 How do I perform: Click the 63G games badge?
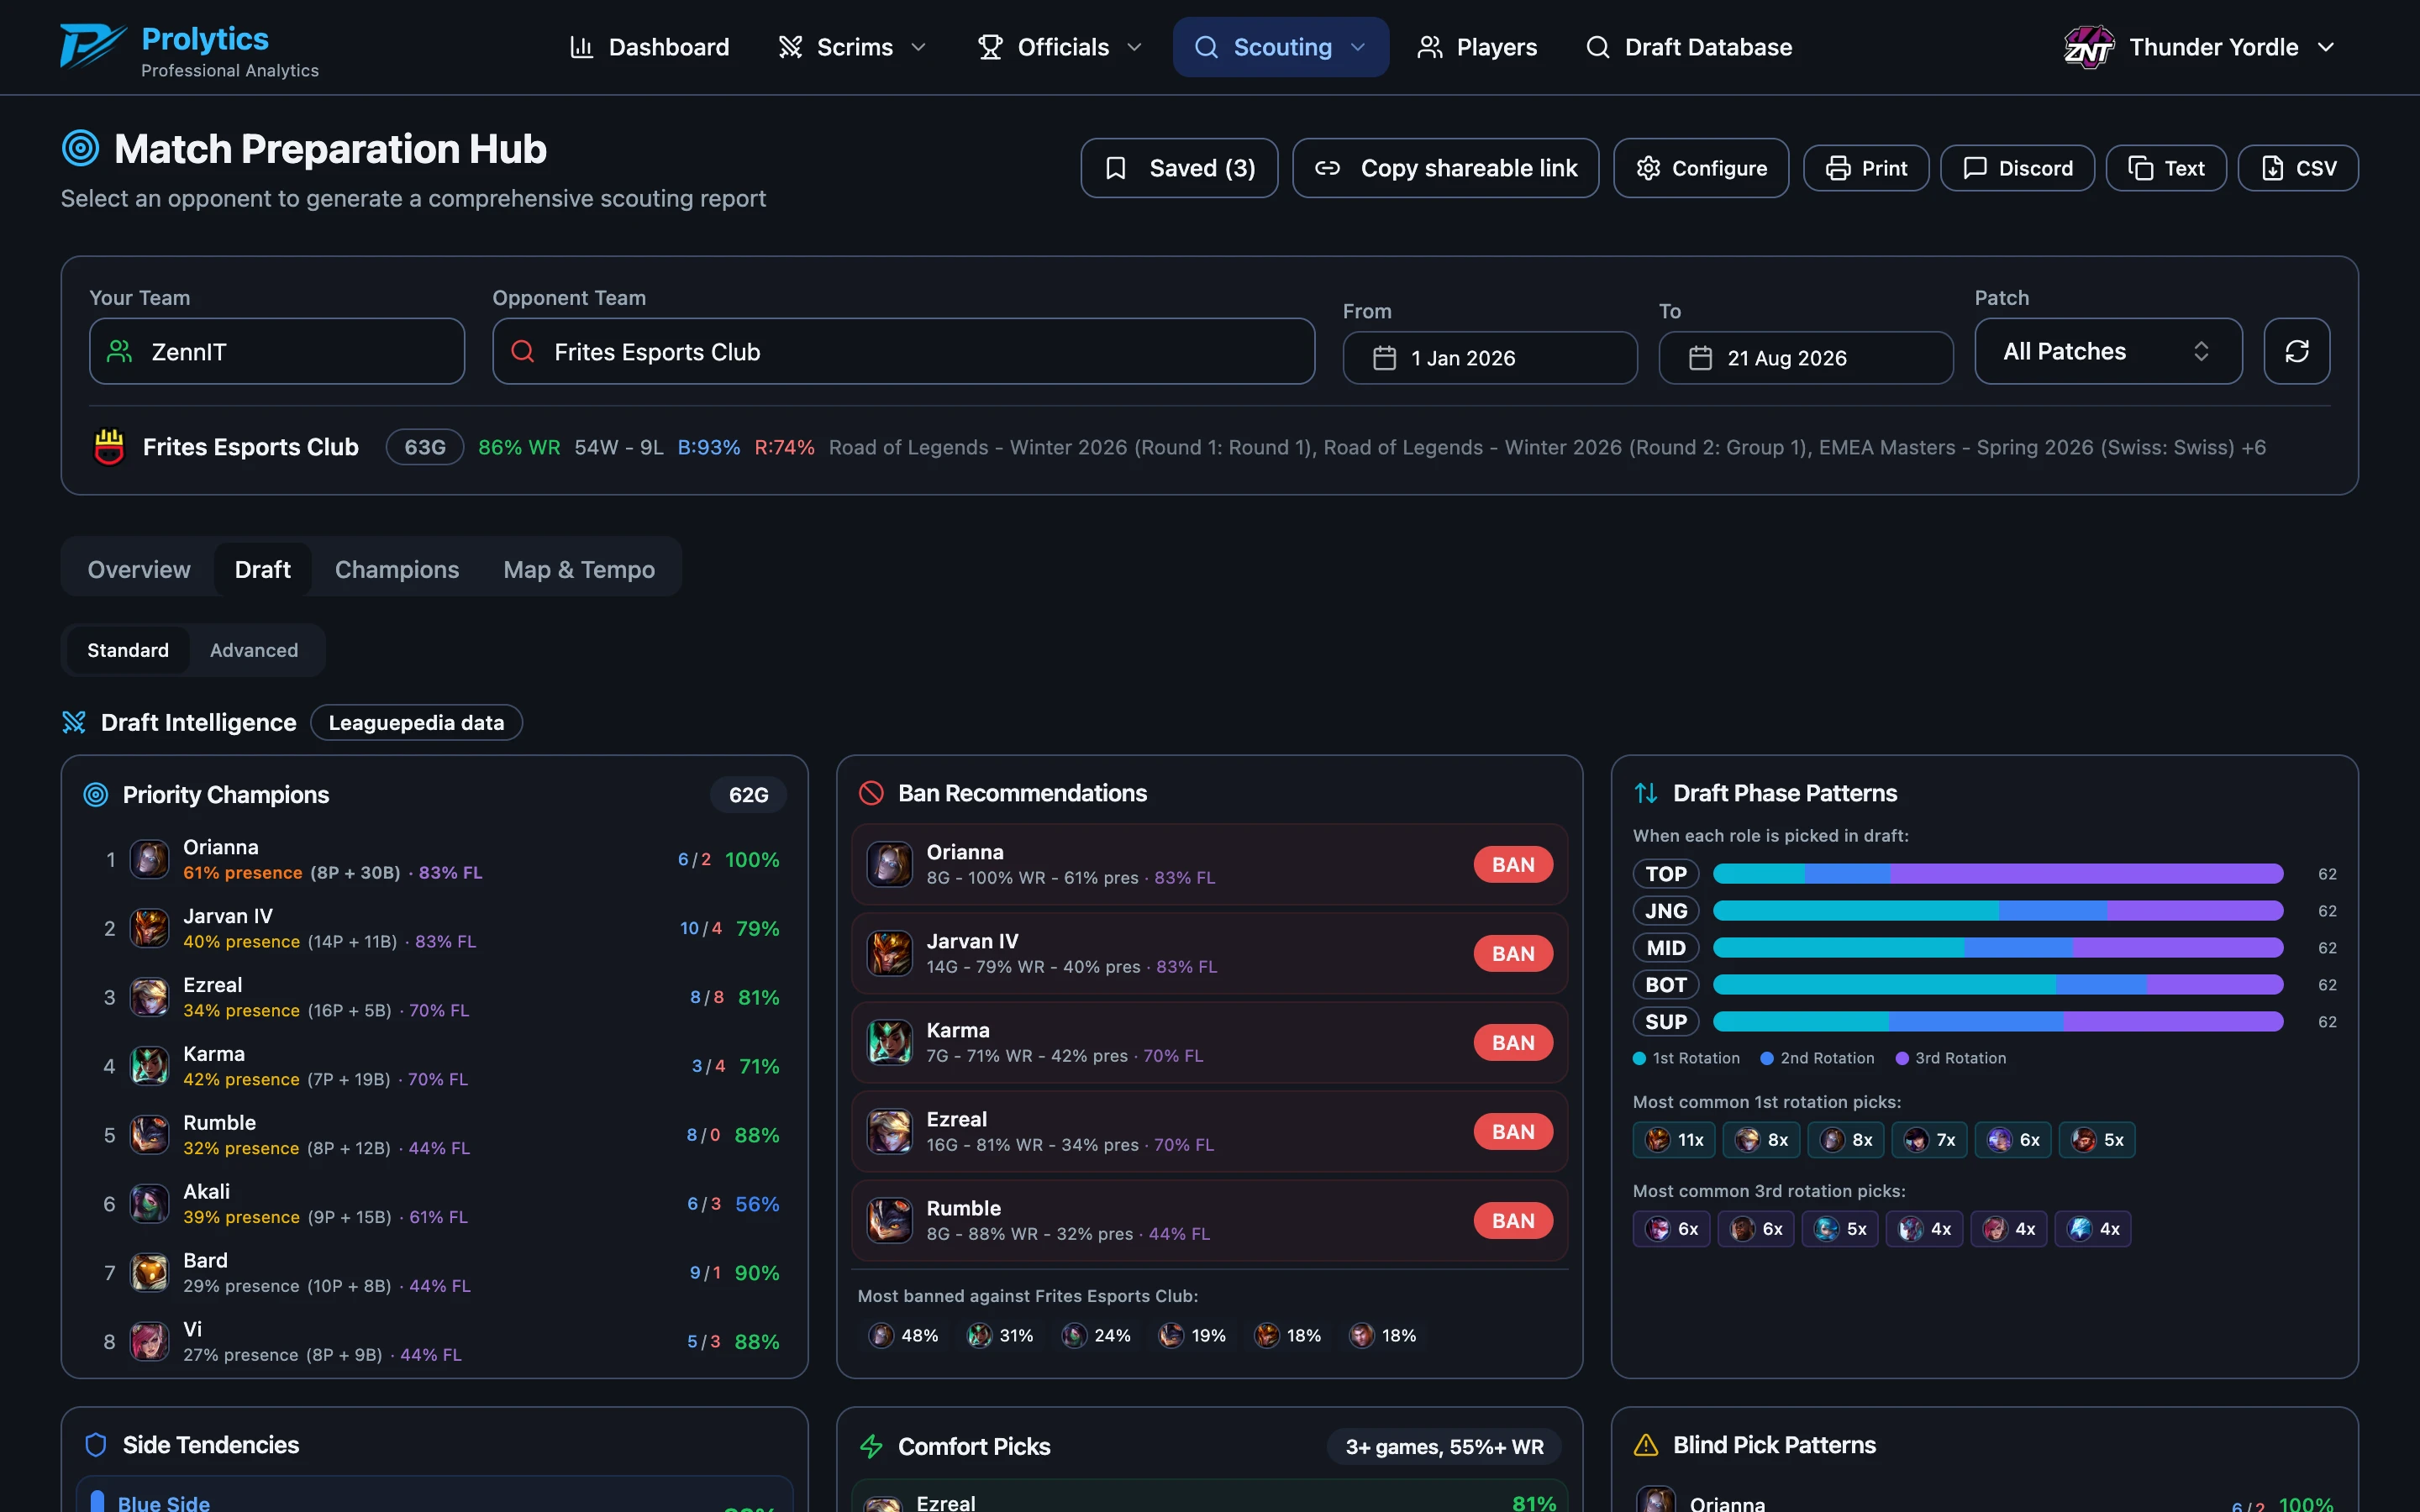[x=425, y=447]
